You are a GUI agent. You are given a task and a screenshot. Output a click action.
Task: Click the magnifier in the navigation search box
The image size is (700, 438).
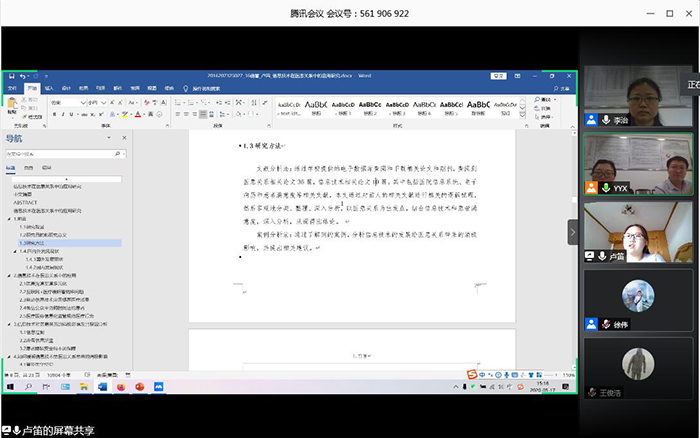click(117, 155)
